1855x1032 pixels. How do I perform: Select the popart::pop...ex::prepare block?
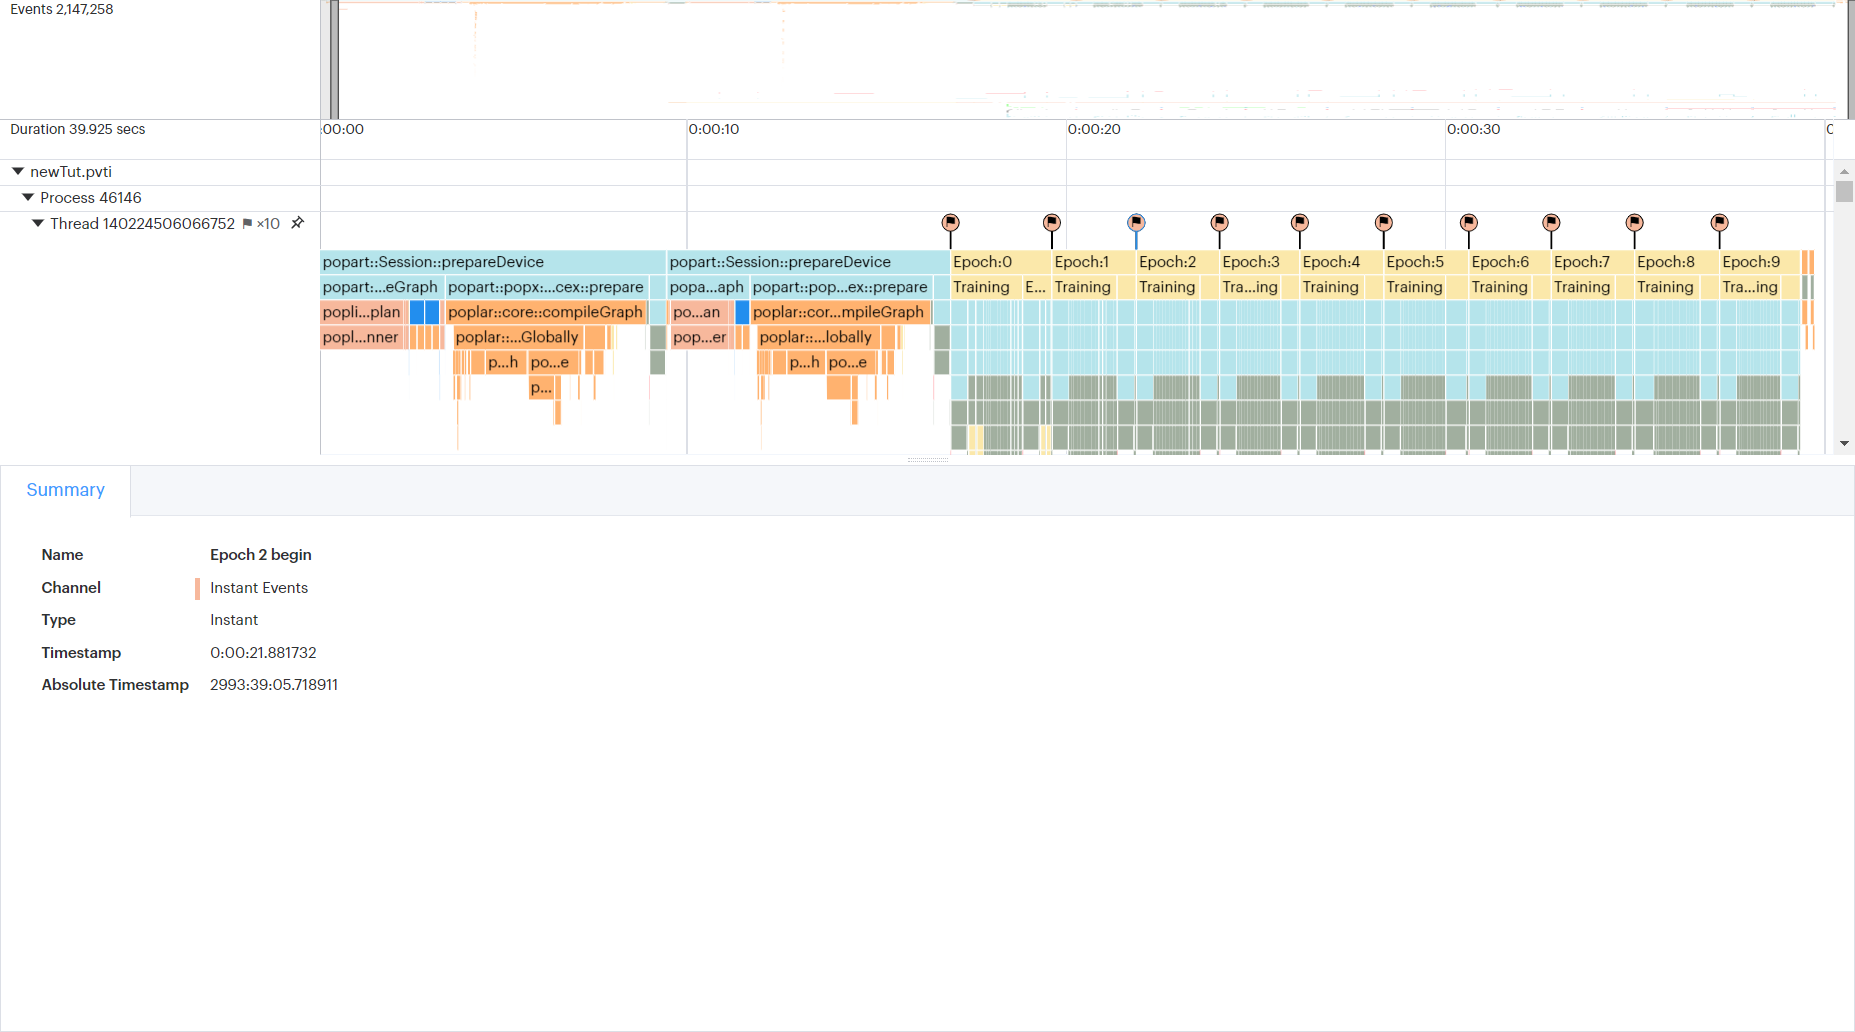pos(841,287)
